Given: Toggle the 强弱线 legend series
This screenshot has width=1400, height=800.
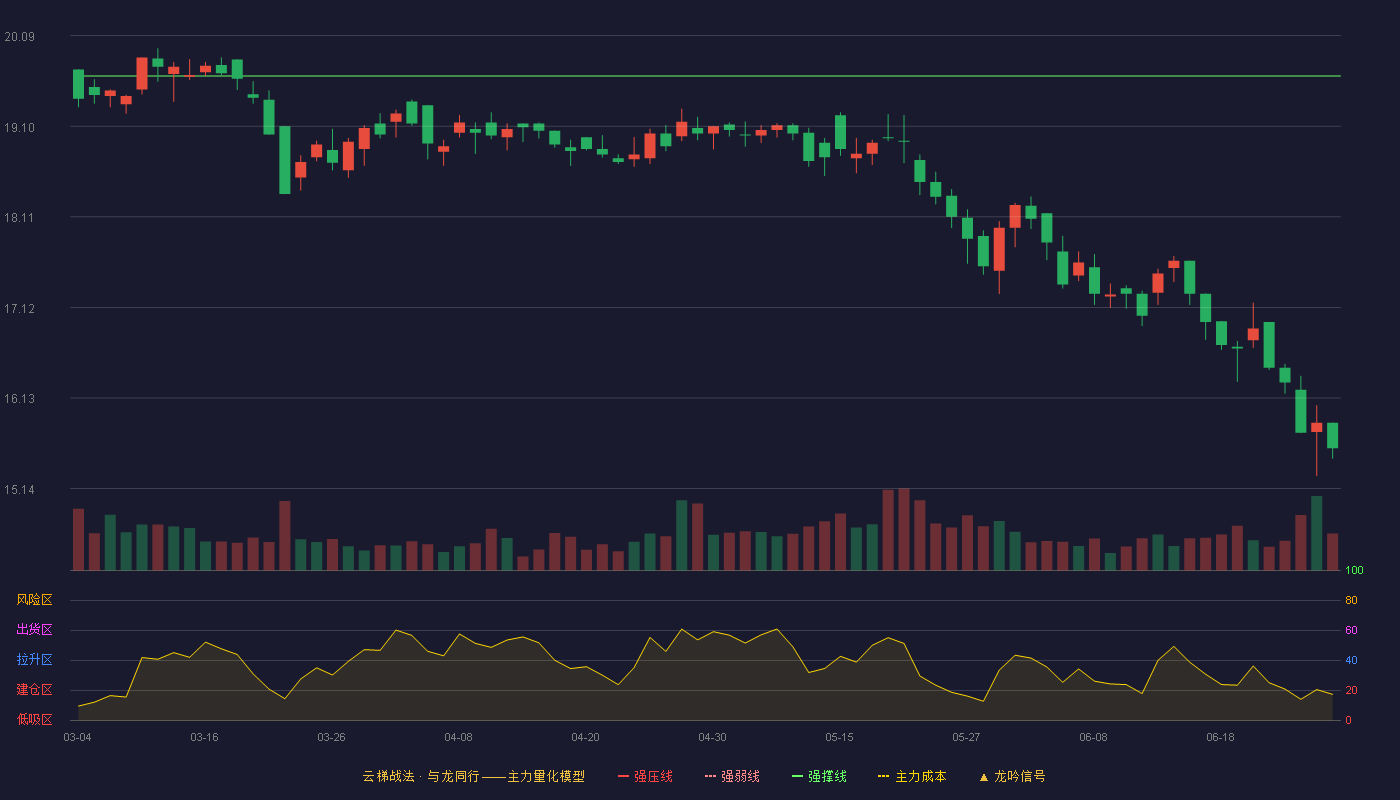Looking at the screenshot, I should [732, 776].
